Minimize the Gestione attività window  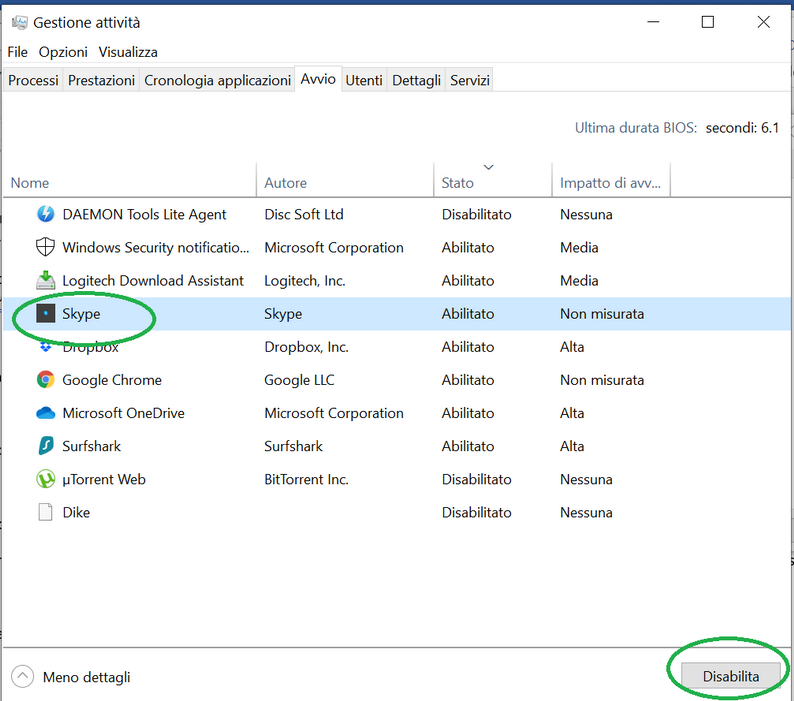pos(653,22)
